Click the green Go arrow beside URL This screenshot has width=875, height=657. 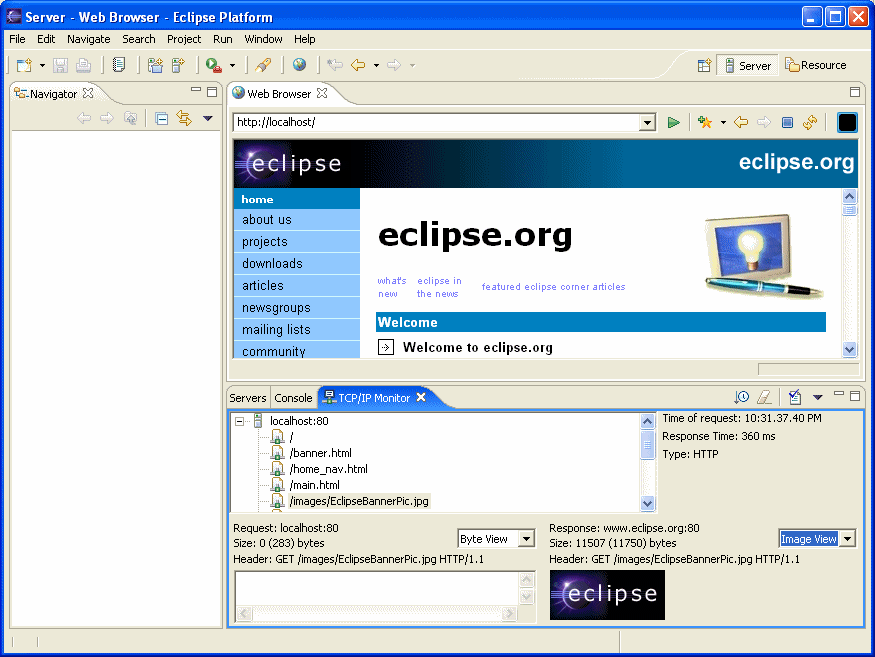tap(674, 122)
